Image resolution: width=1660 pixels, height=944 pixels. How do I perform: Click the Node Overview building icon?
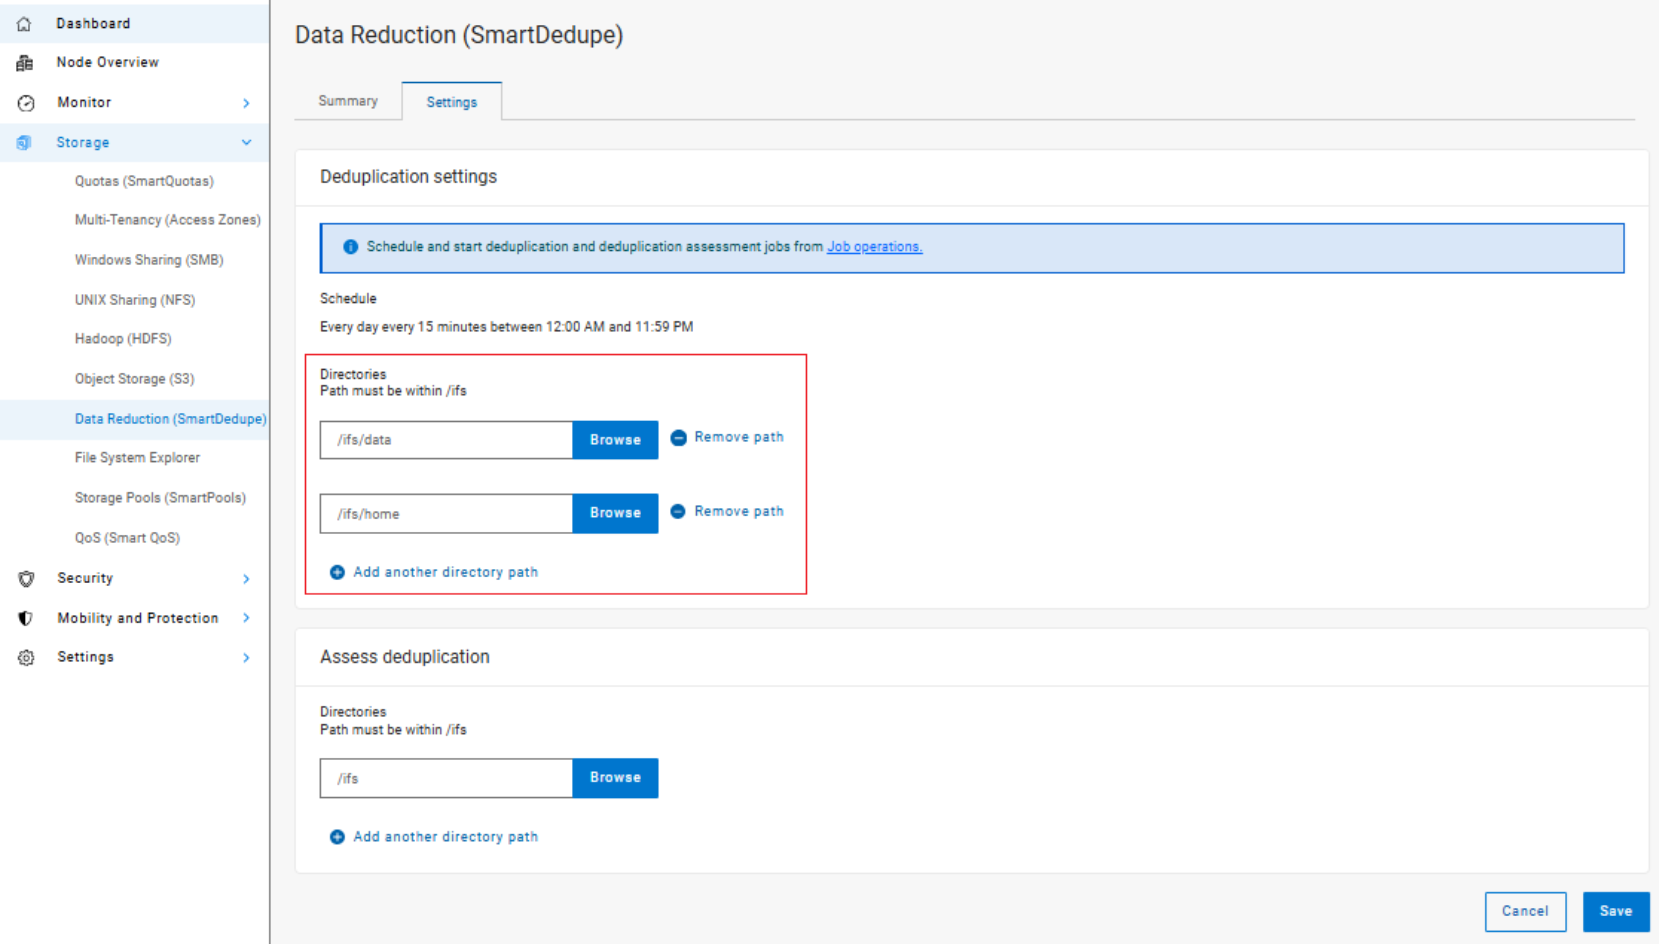pos(25,63)
